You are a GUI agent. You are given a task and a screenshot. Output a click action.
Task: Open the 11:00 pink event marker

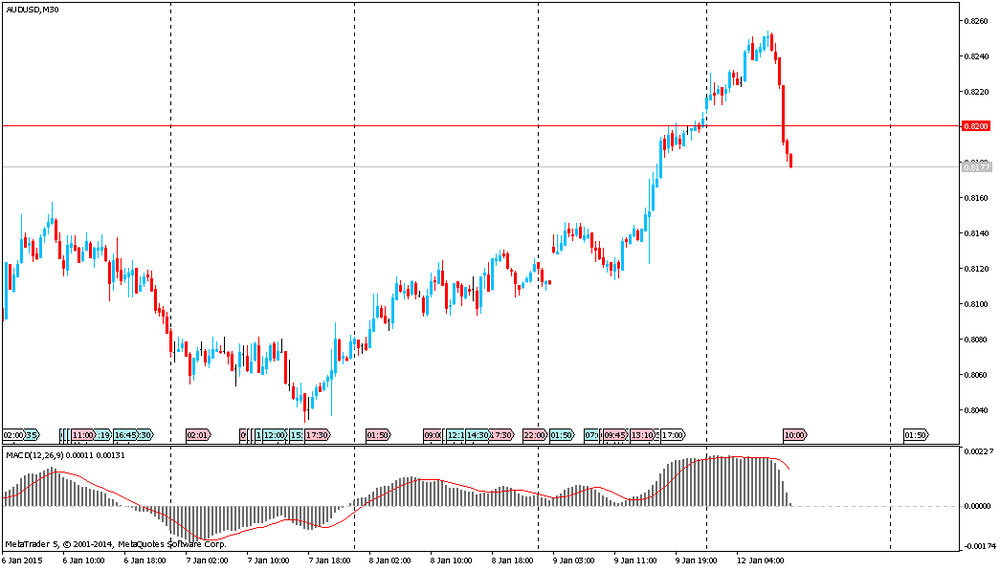(84, 435)
